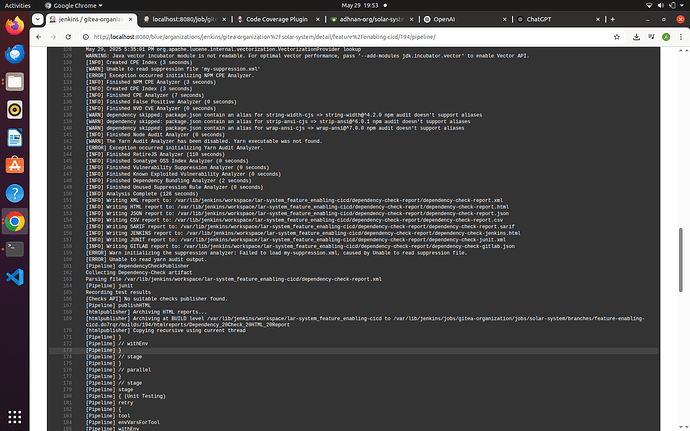The height and width of the screenshot is (431, 690).
Task: Open Chrome media control icon
Action: tap(651, 37)
